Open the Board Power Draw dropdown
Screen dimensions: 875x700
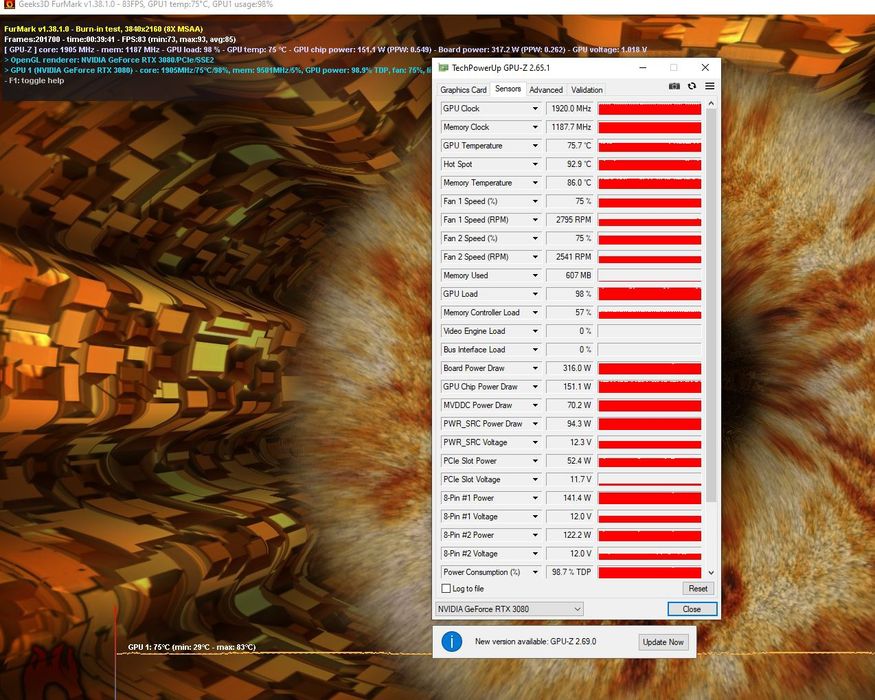pyautogui.click(x=535, y=368)
